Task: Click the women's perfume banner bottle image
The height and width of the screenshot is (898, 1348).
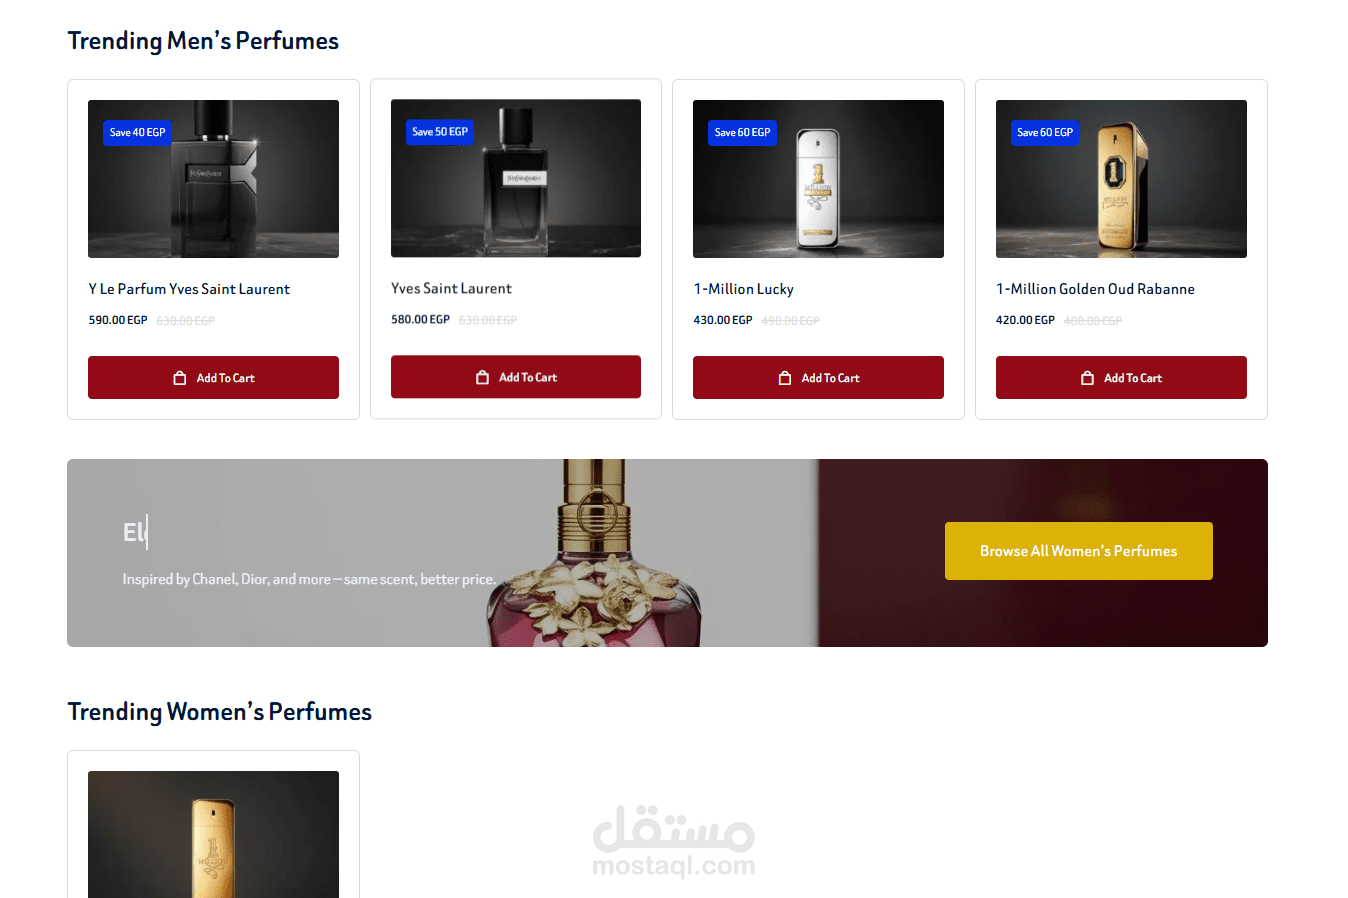Action: [x=593, y=553]
